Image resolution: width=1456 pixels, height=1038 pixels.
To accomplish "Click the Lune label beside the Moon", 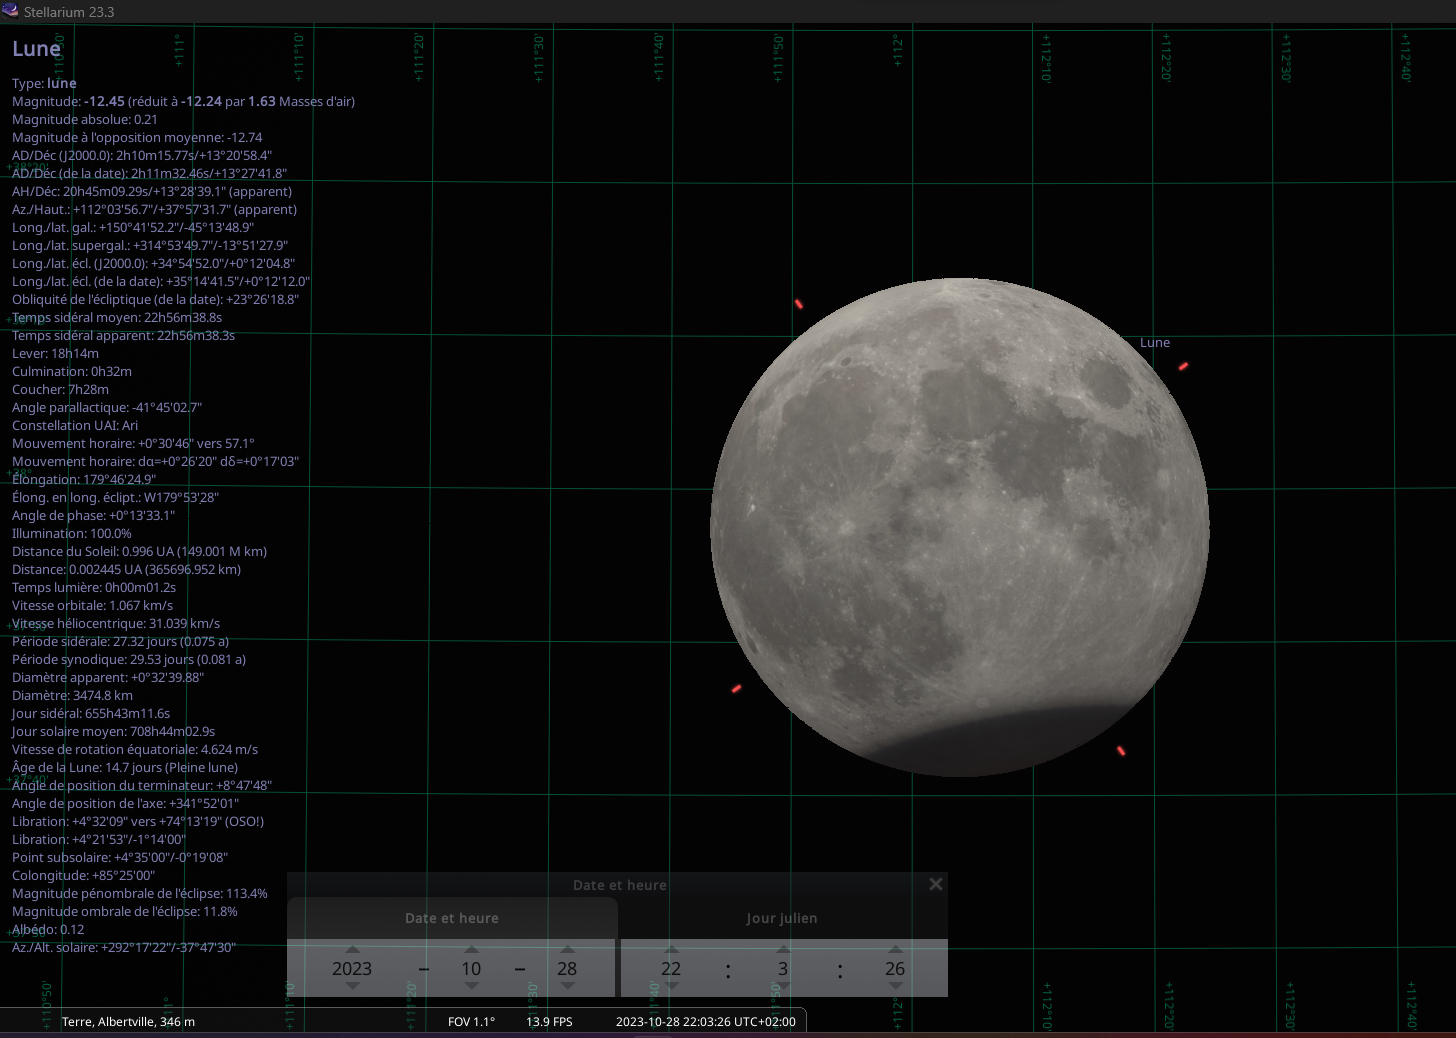I will (1155, 342).
